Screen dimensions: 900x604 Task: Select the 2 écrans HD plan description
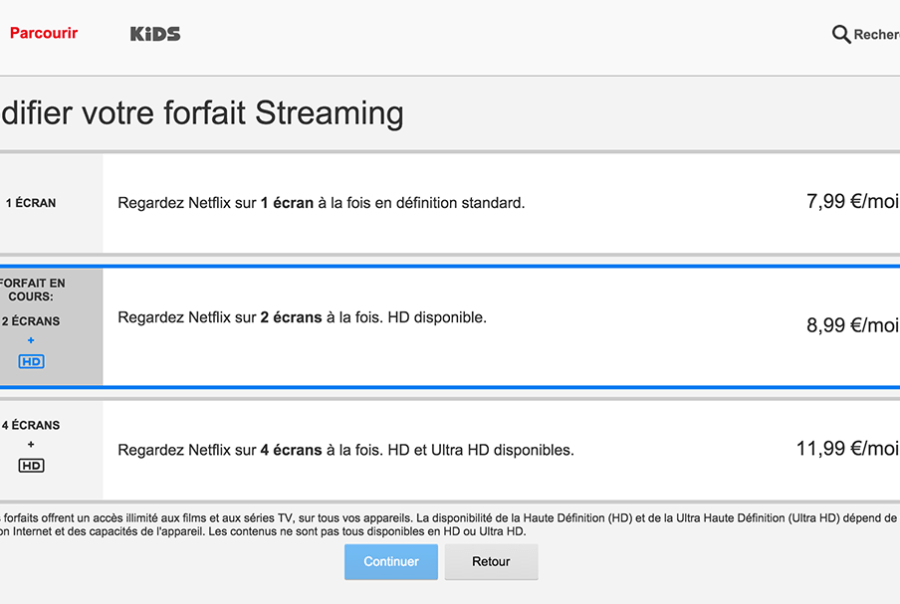[x=302, y=318]
